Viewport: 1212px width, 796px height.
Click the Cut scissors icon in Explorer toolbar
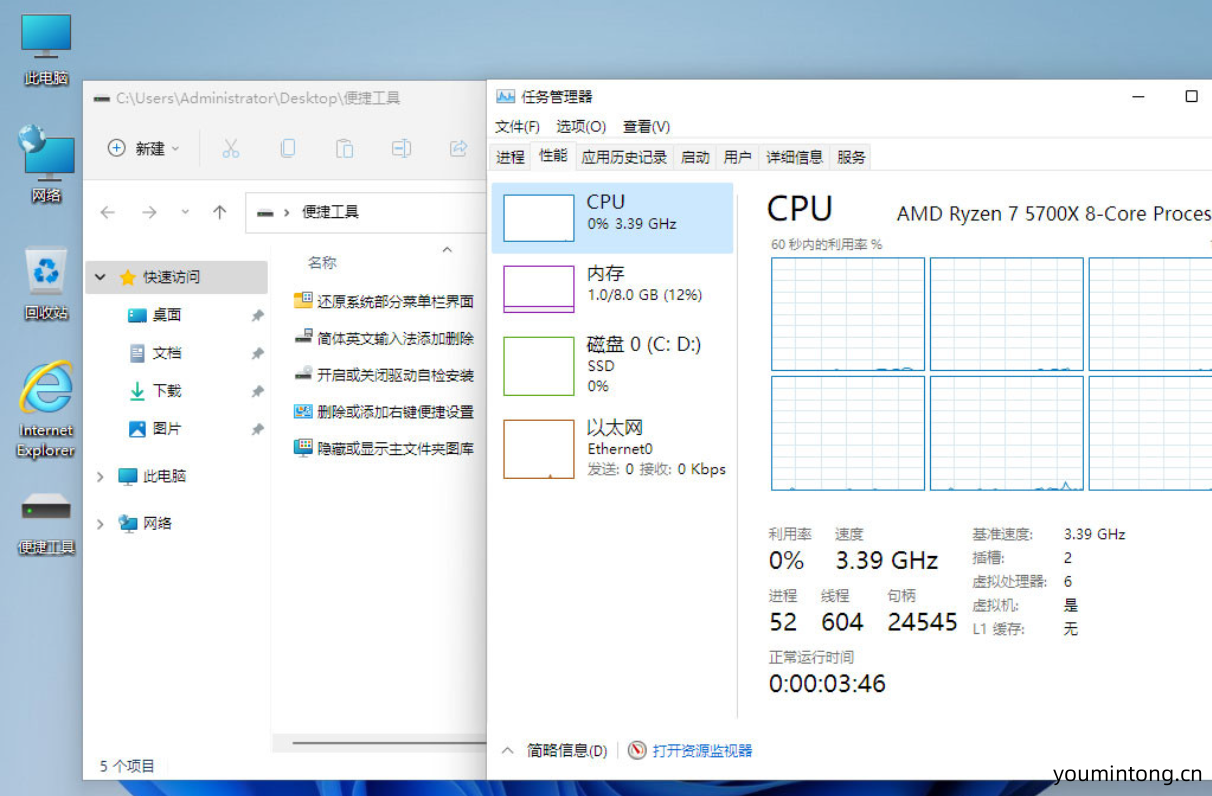230,149
